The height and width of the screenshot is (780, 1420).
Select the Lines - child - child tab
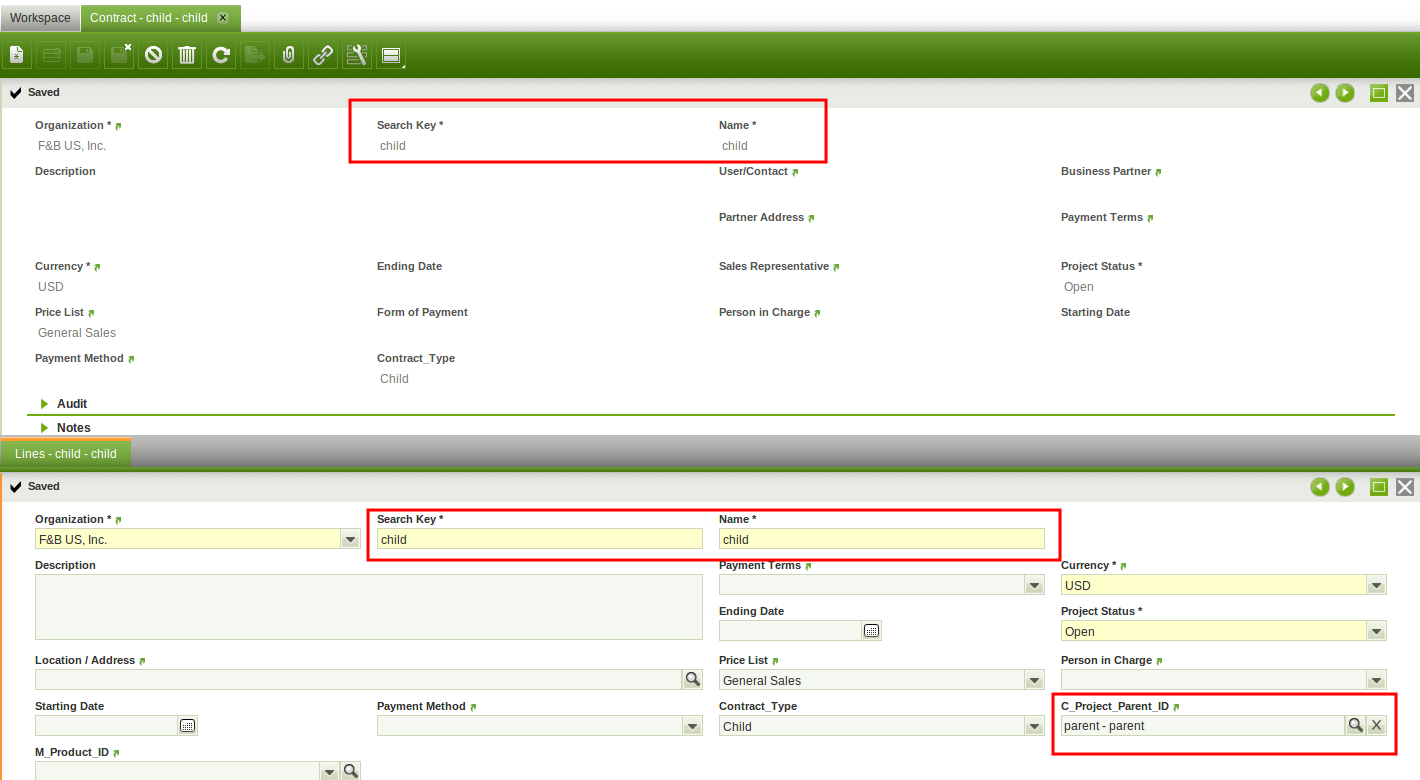coord(66,454)
